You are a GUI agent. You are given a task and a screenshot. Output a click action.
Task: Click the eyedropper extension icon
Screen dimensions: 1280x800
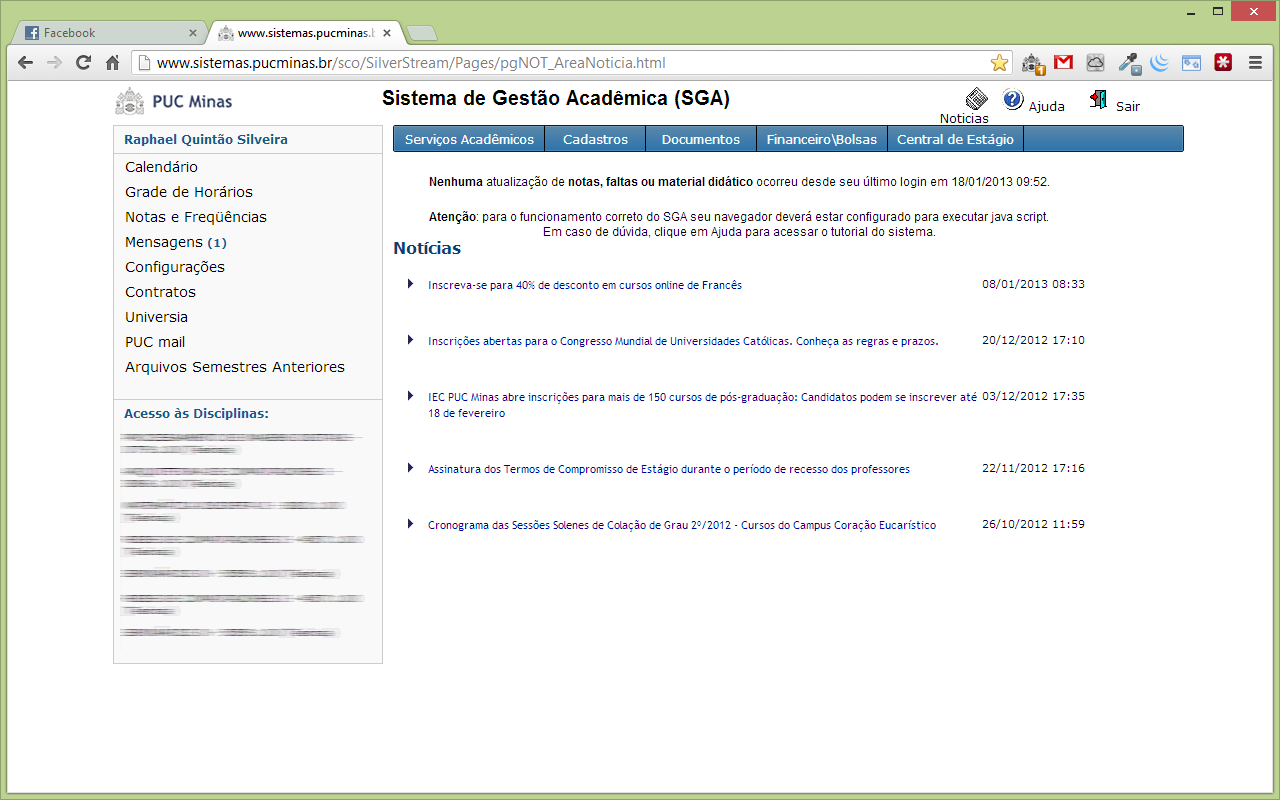tap(1130, 64)
